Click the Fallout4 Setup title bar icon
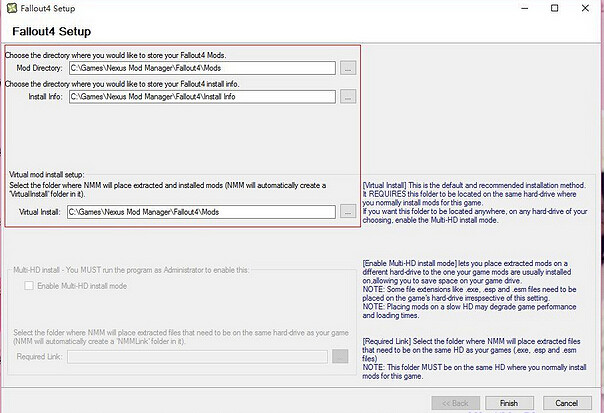Viewport: 604px width, 413px height. coord(11,8)
